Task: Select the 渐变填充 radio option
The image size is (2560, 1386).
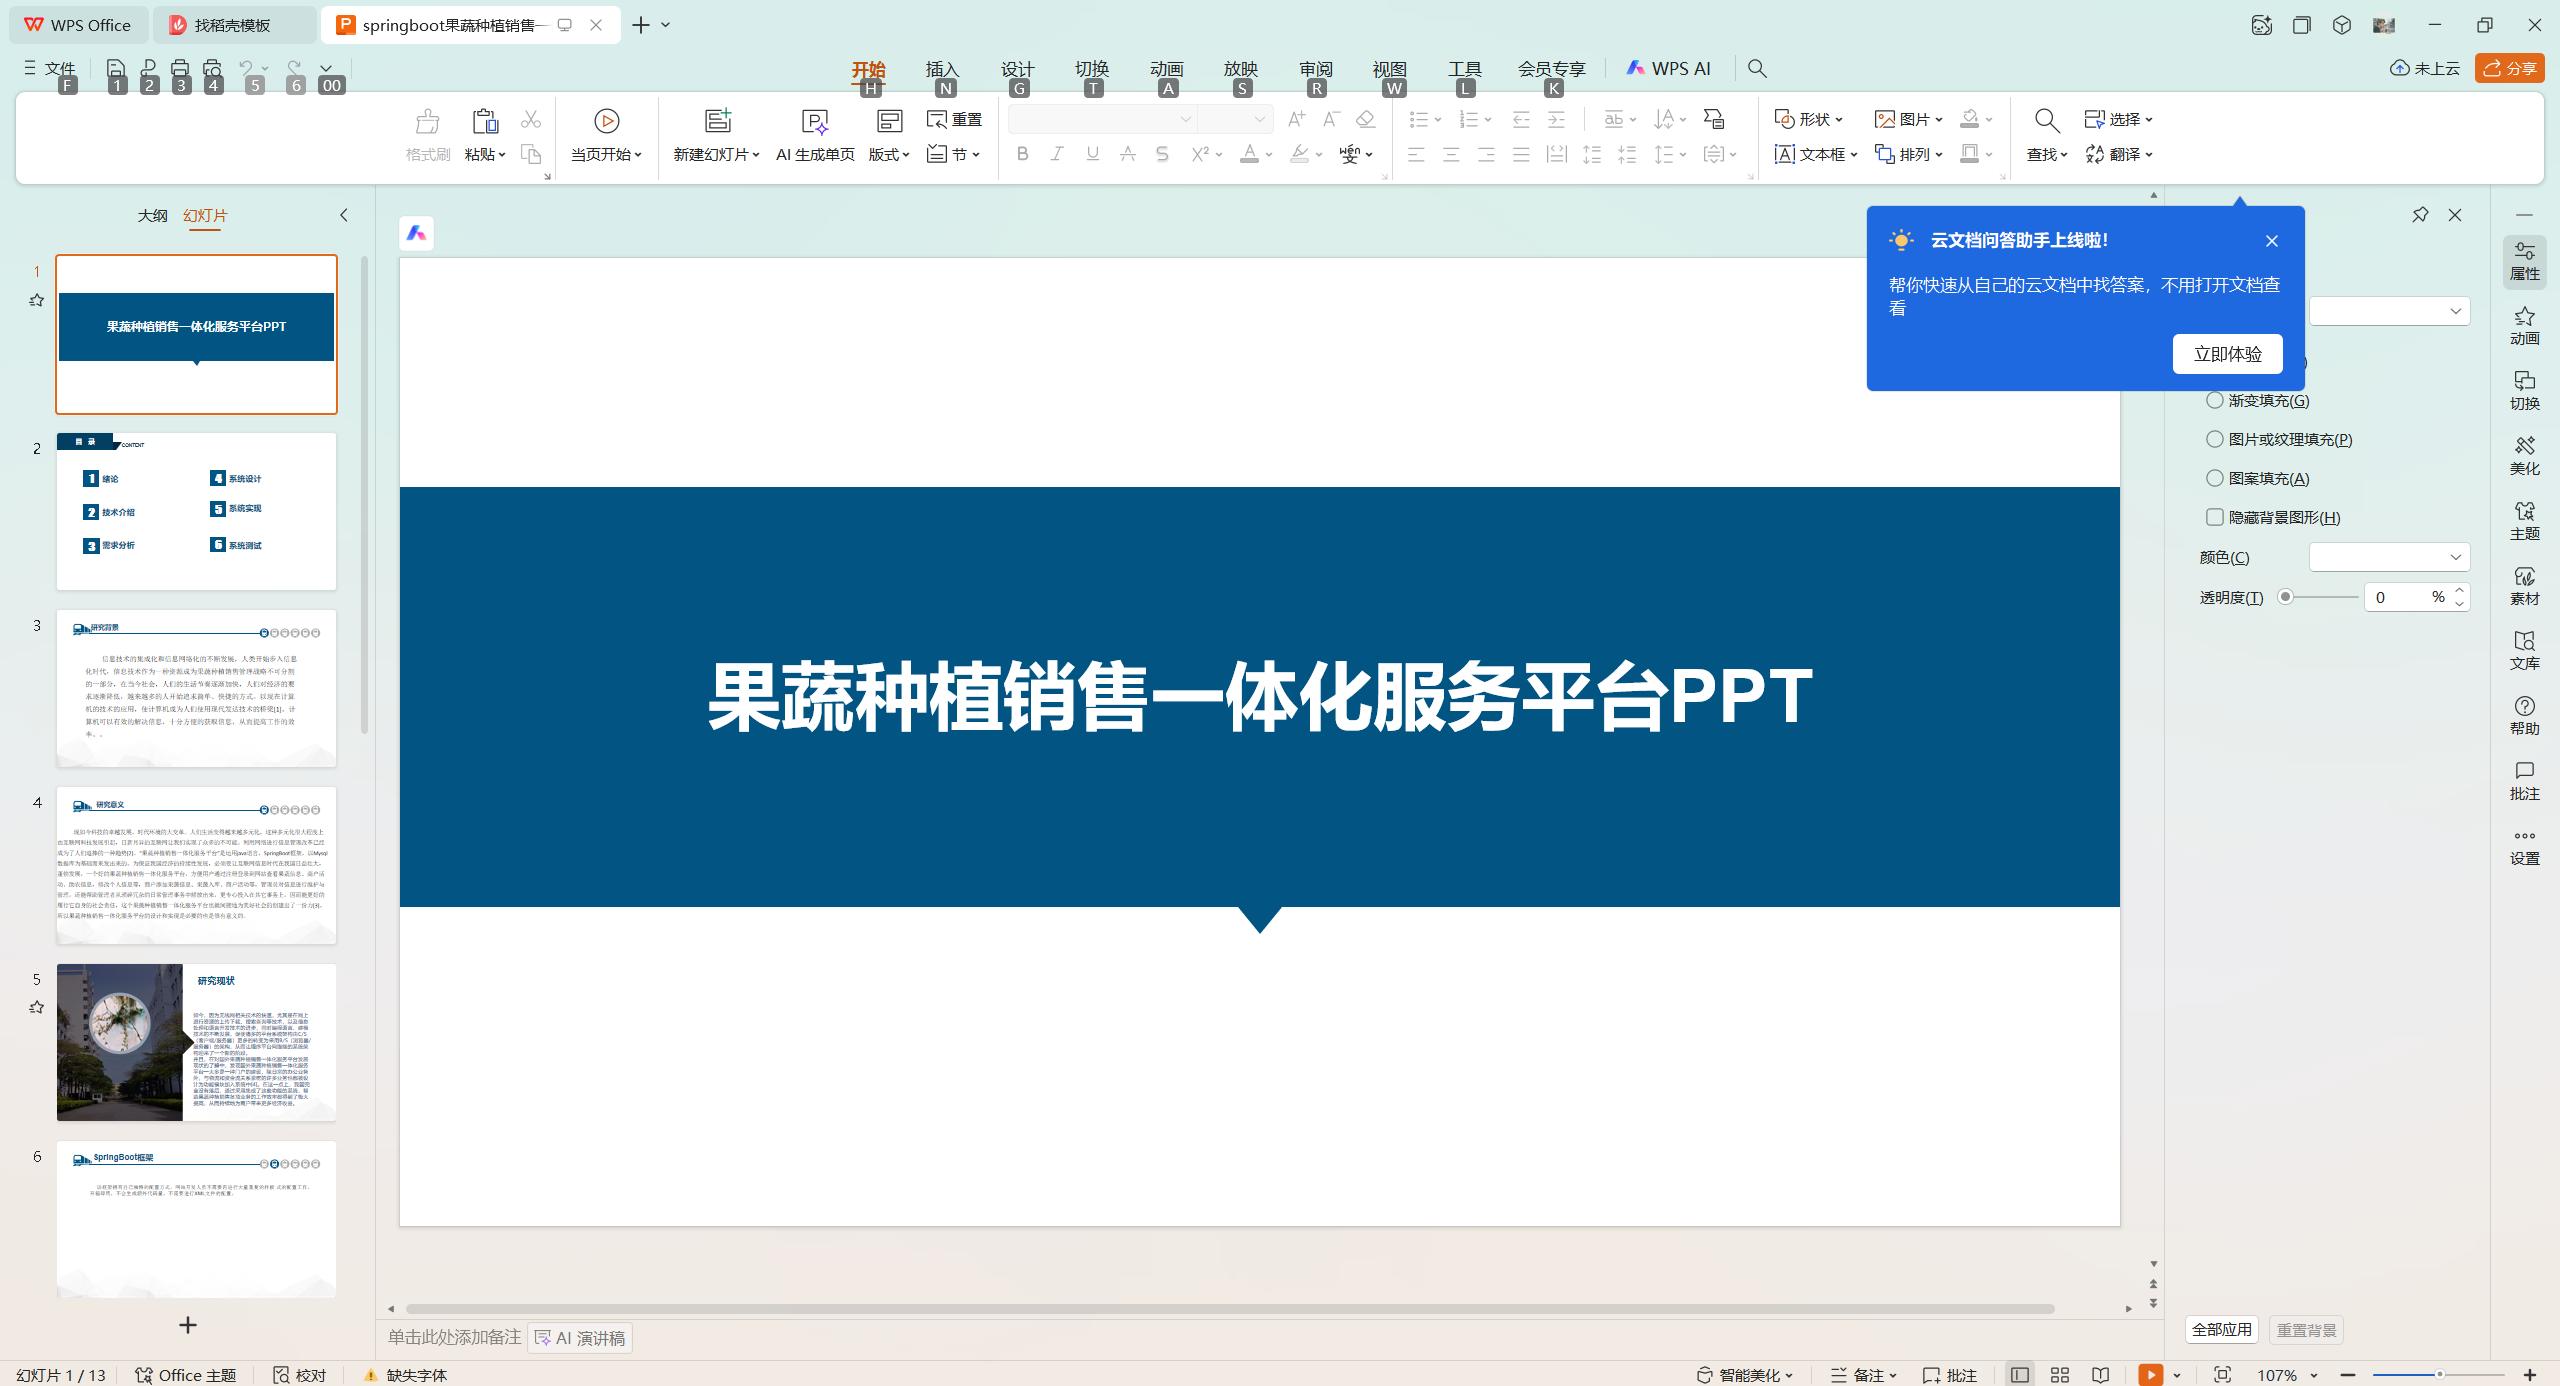Action: (x=2214, y=399)
